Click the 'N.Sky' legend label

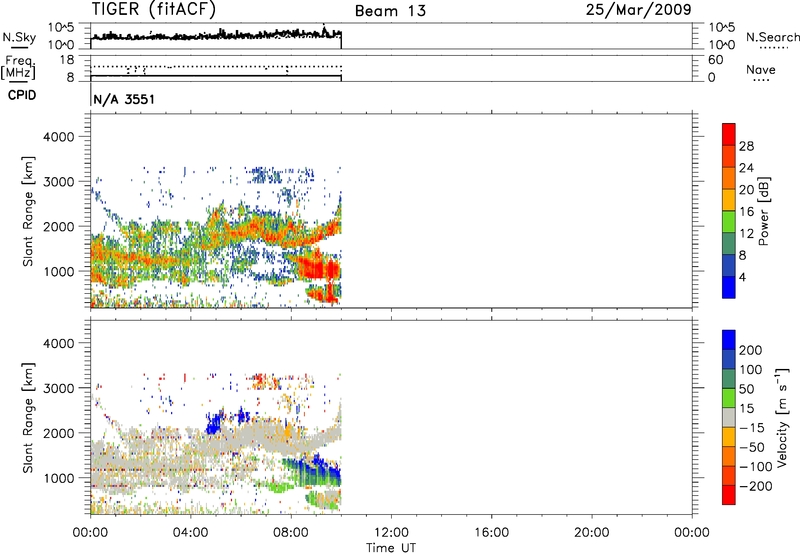coord(19,37)
